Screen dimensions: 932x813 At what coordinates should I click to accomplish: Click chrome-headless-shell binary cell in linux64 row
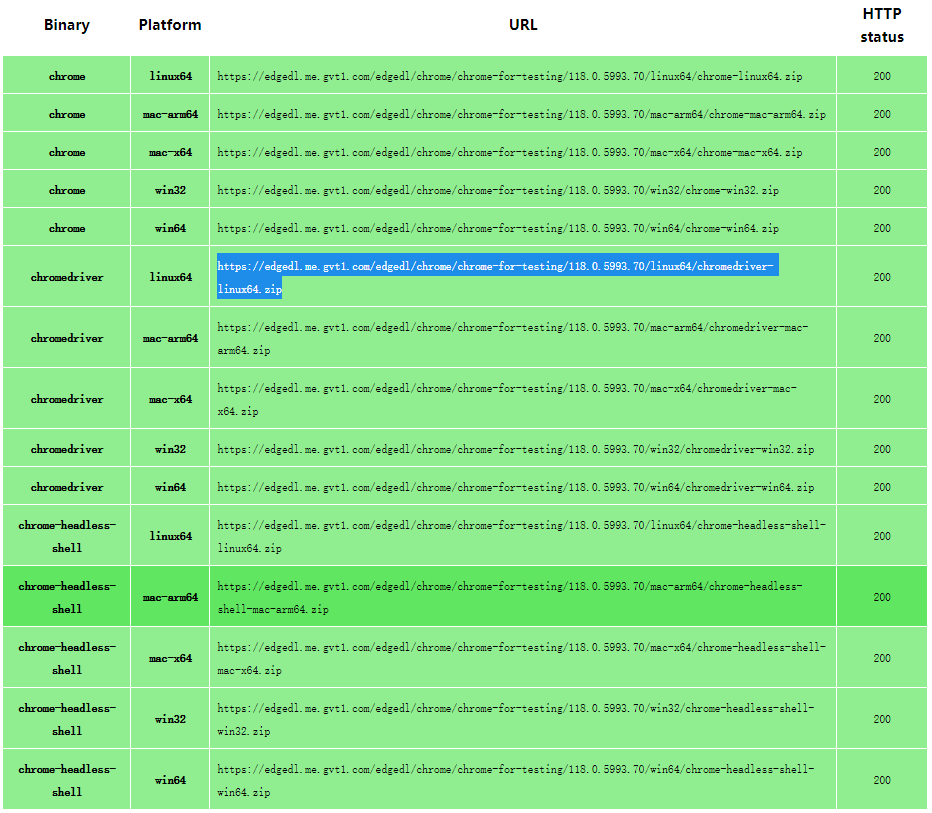point(67,536)
